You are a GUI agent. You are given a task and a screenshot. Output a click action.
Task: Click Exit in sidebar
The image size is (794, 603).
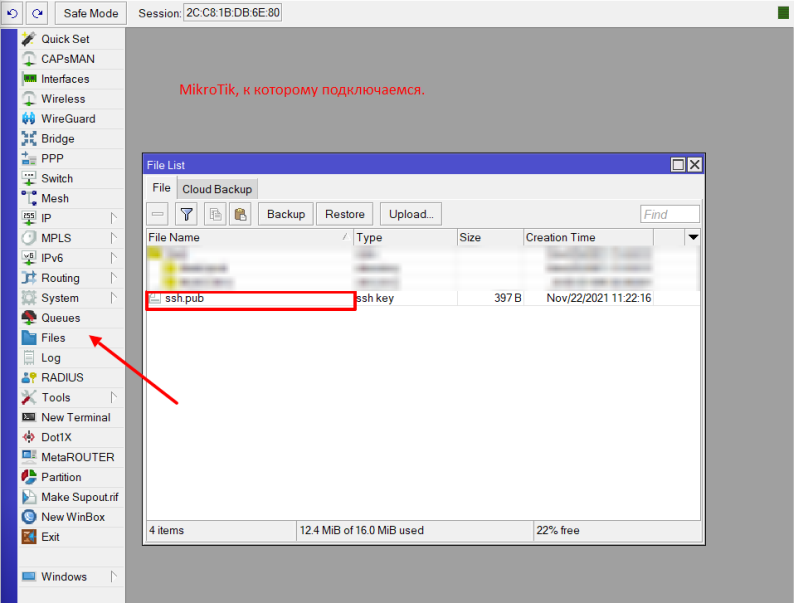[x=71, y=537]
